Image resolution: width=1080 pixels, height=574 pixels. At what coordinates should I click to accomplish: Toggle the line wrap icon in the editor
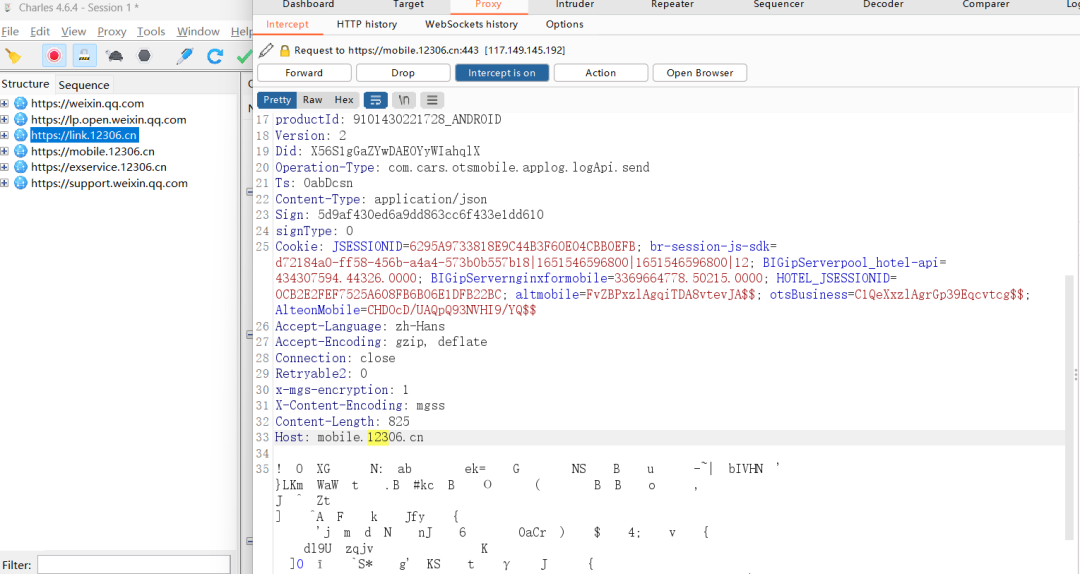click(x=375, y=100)
